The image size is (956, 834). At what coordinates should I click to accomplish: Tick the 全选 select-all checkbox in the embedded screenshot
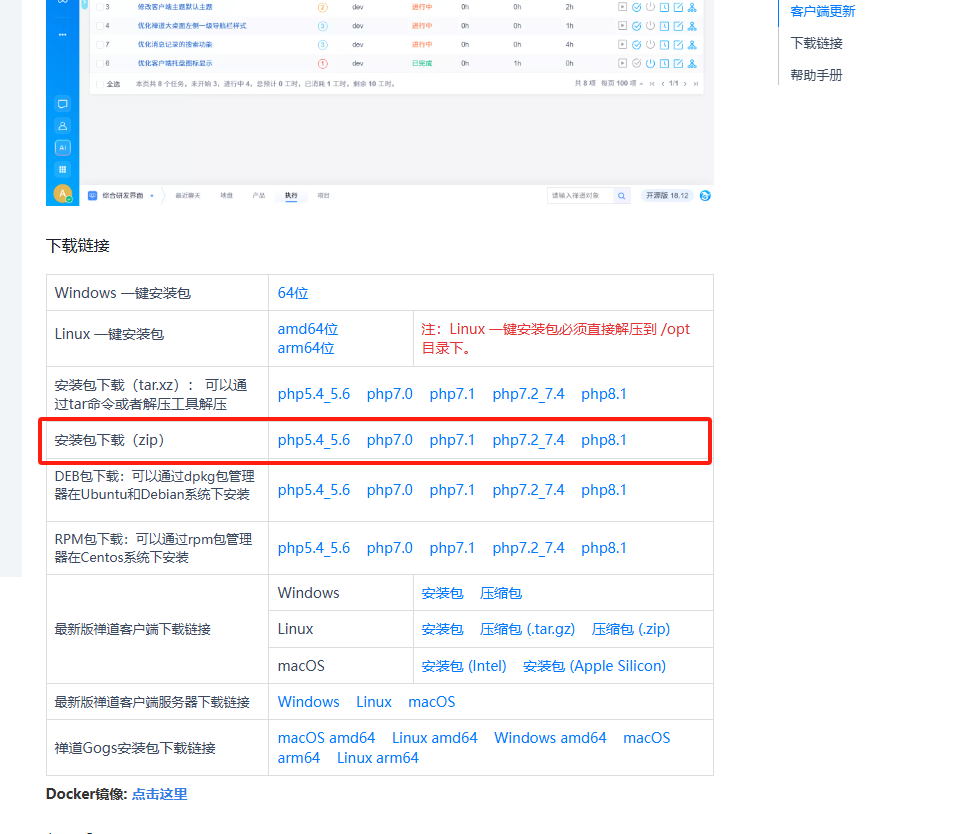tap(100, 84)
